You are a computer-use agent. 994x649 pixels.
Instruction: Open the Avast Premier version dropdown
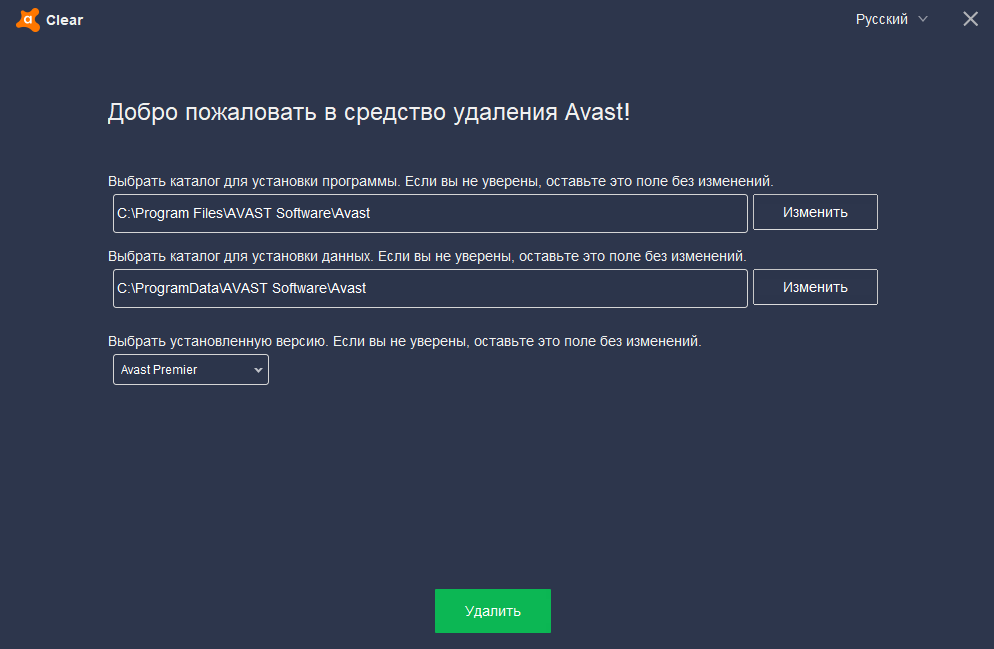(x=191, y=369)
